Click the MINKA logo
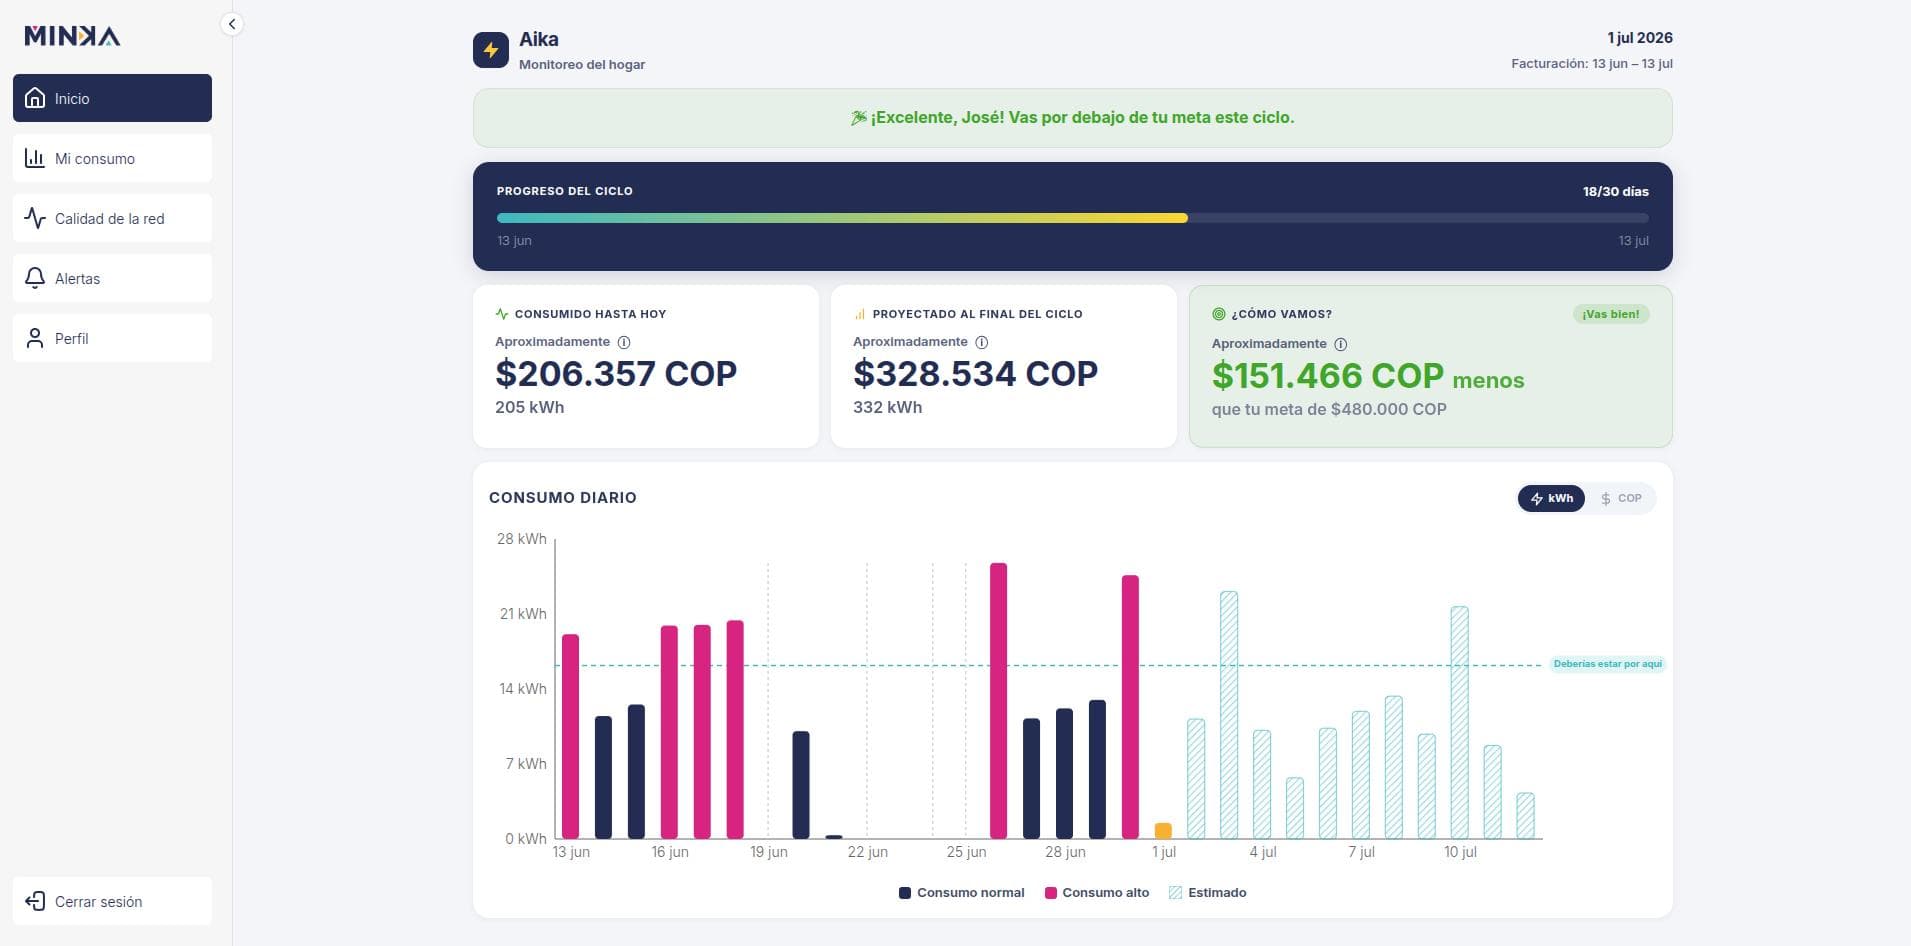The image size is (1911, 946). [72, 37]
